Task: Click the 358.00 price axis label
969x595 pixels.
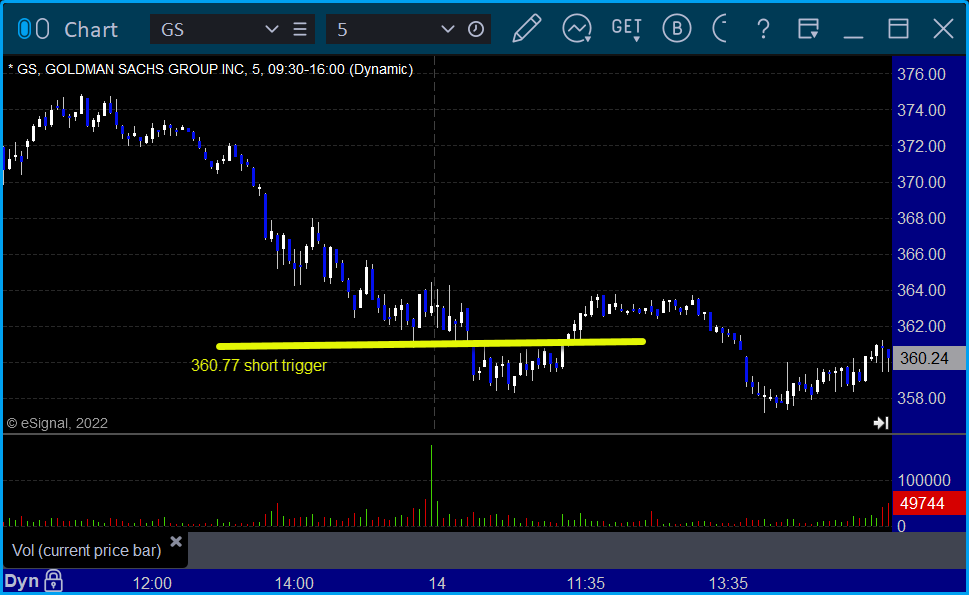Action: pos(921,399)
